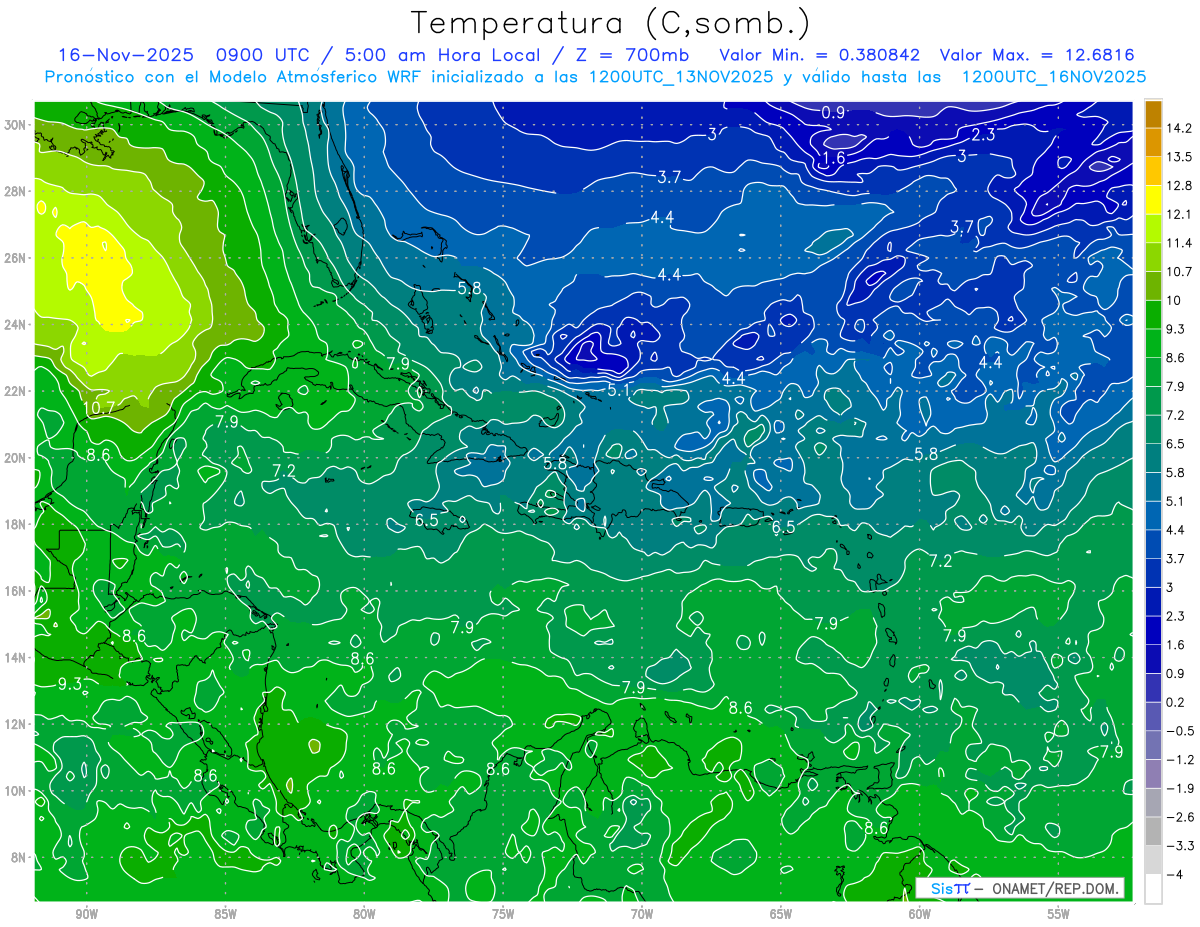Click the '2.3' contour label on map
Viewport: 1200px width, 927px height.
(983, 134)
